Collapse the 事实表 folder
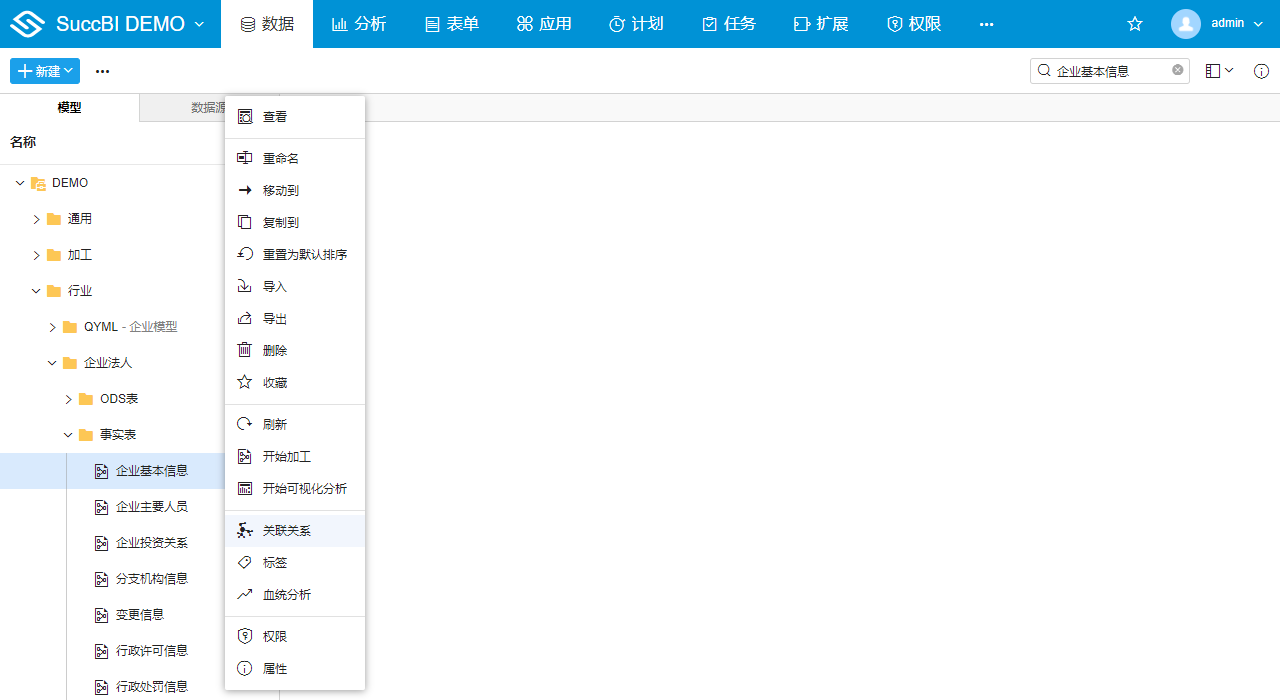The image size is (1280, 700). coord(68,434)
